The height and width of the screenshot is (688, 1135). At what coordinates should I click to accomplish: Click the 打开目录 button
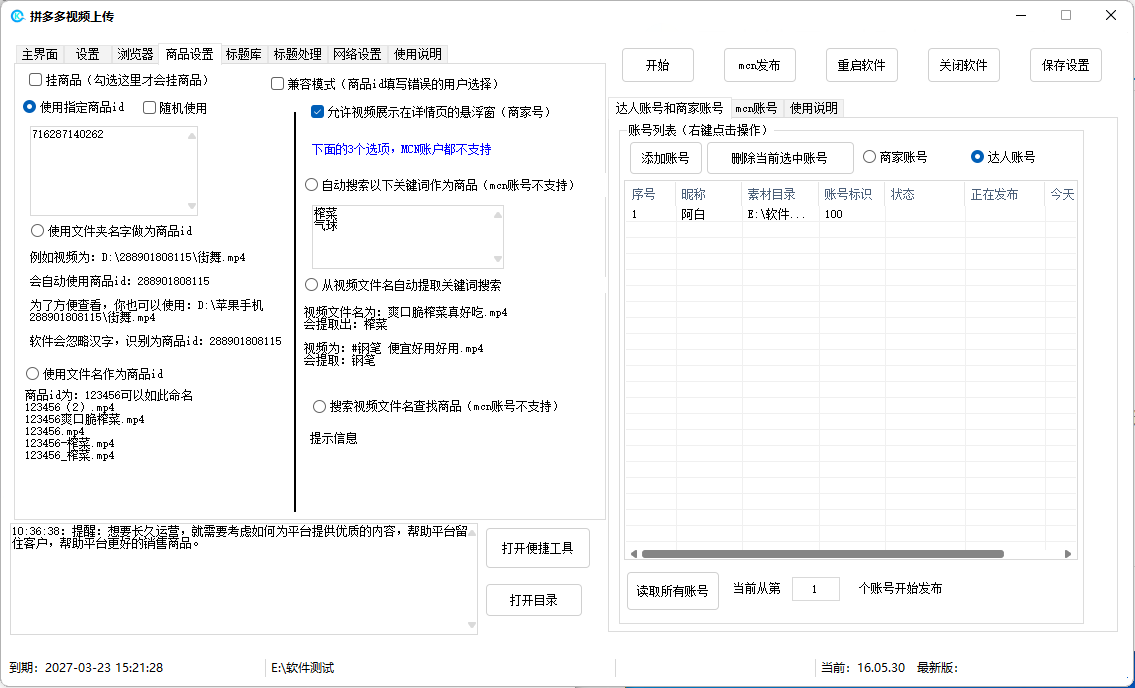coord(533,600)
